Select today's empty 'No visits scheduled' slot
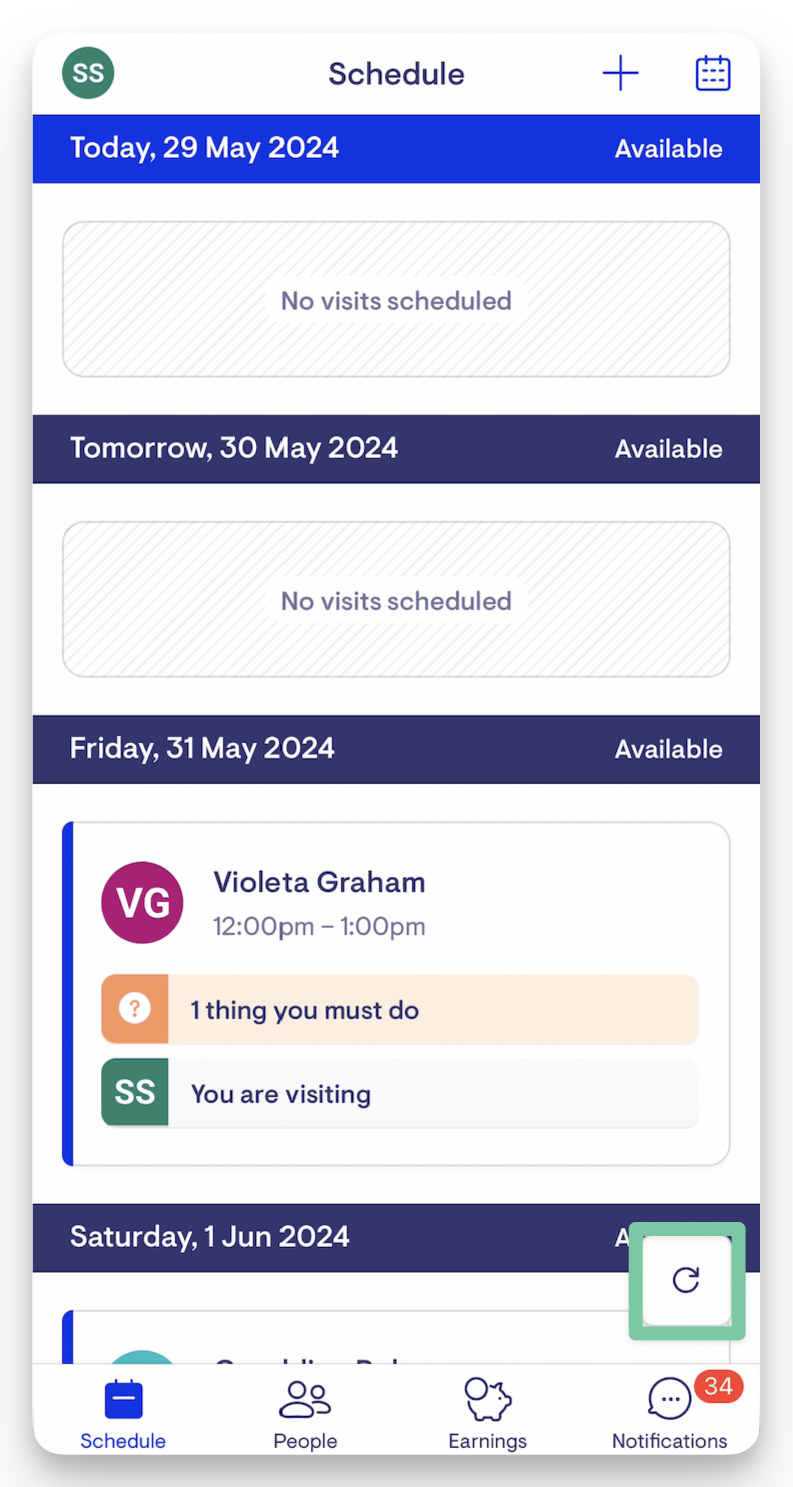Image resolution: width=793 pixels, height=1487 pixels. (396, 300)
